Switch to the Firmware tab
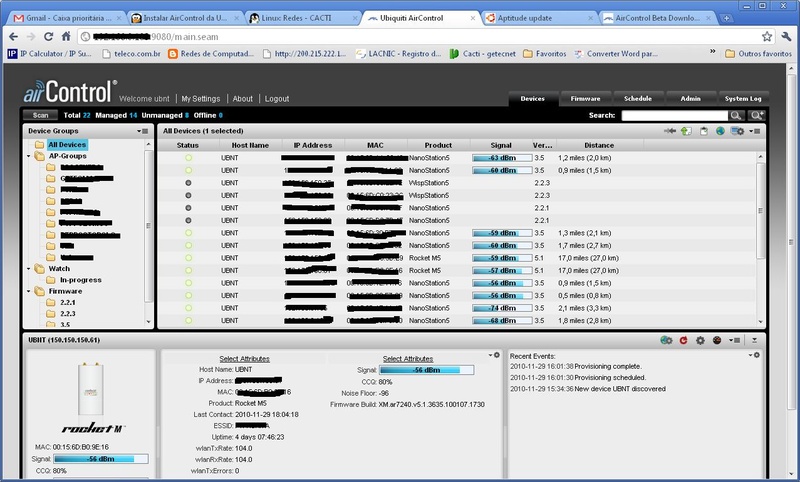This screenshot has width=800, height=482. tap(585, 98)
